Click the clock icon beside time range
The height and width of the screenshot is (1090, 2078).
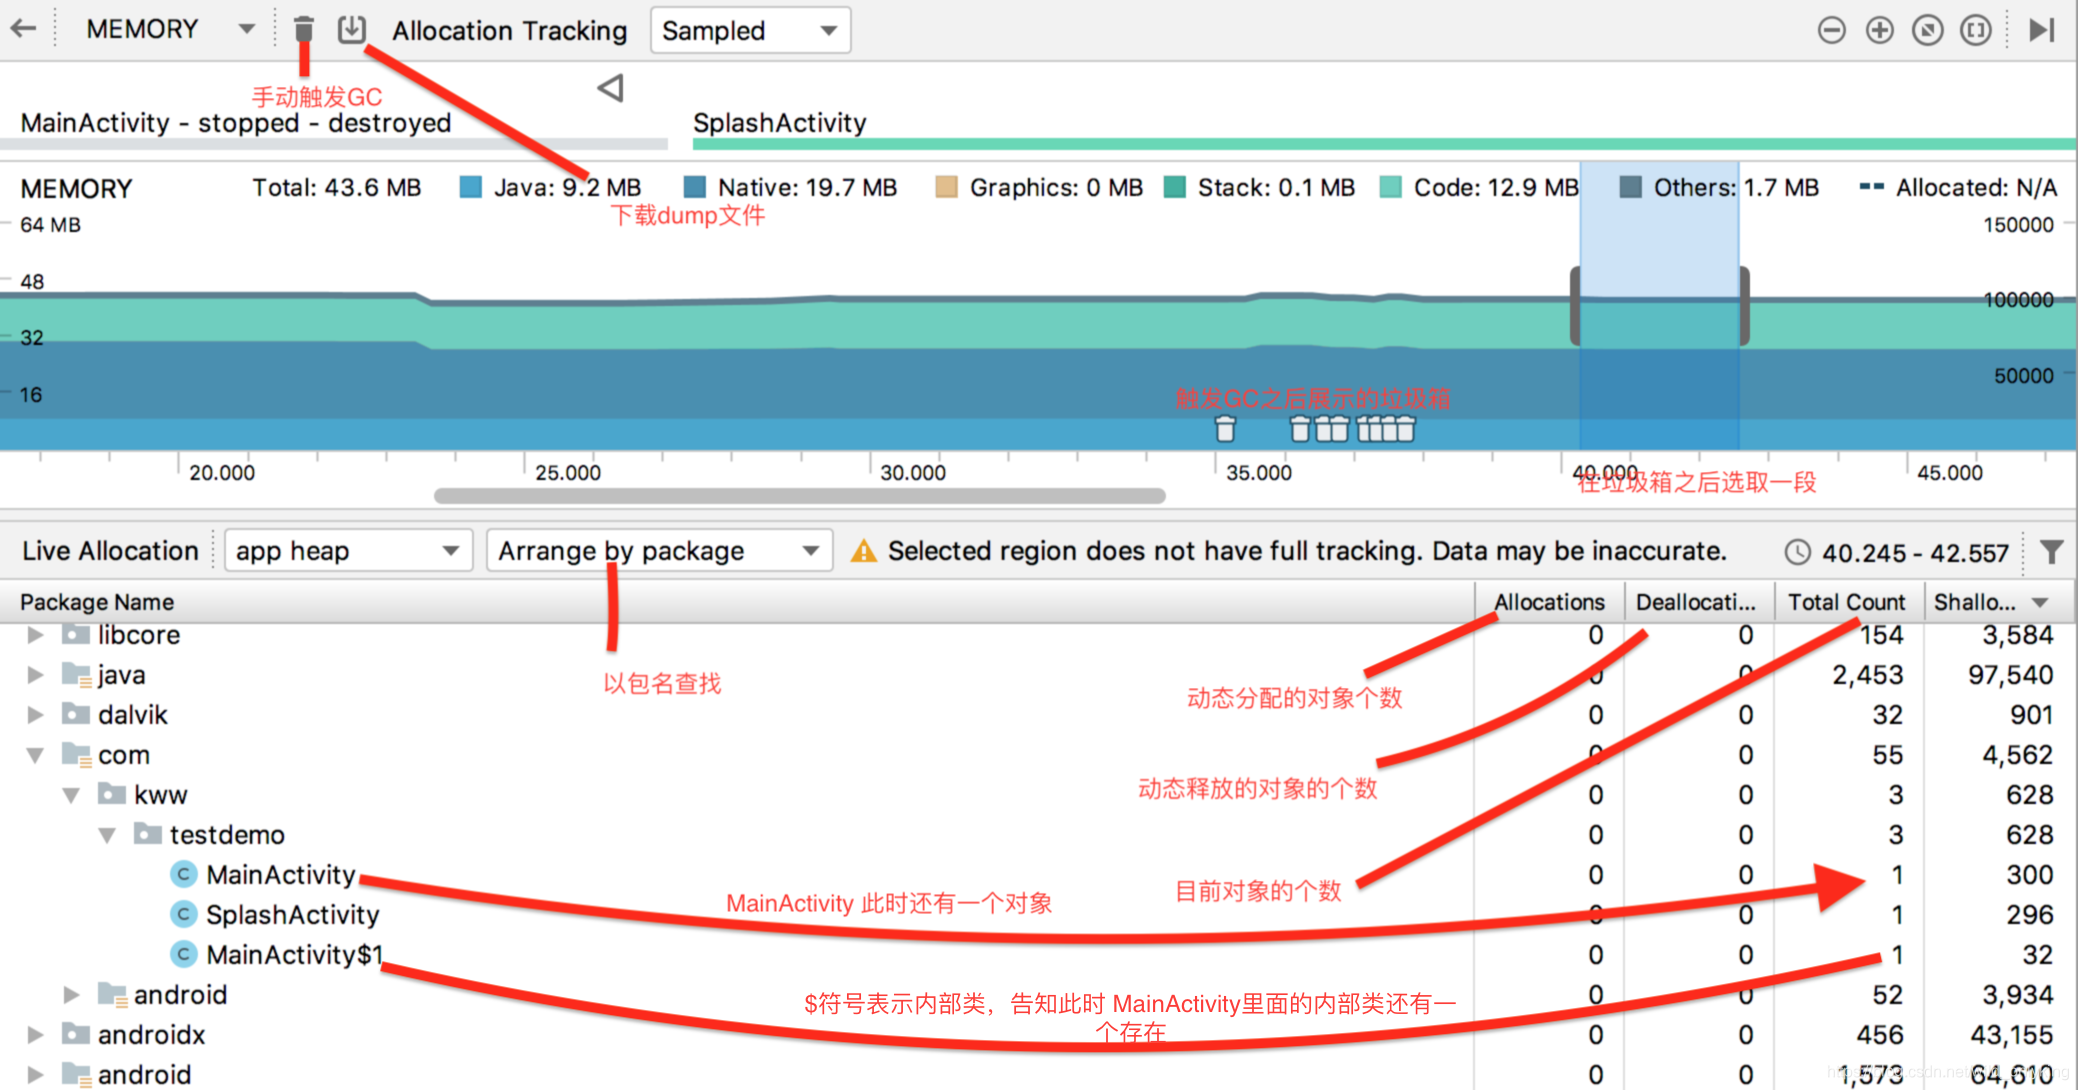click(x=1797, y=552)
